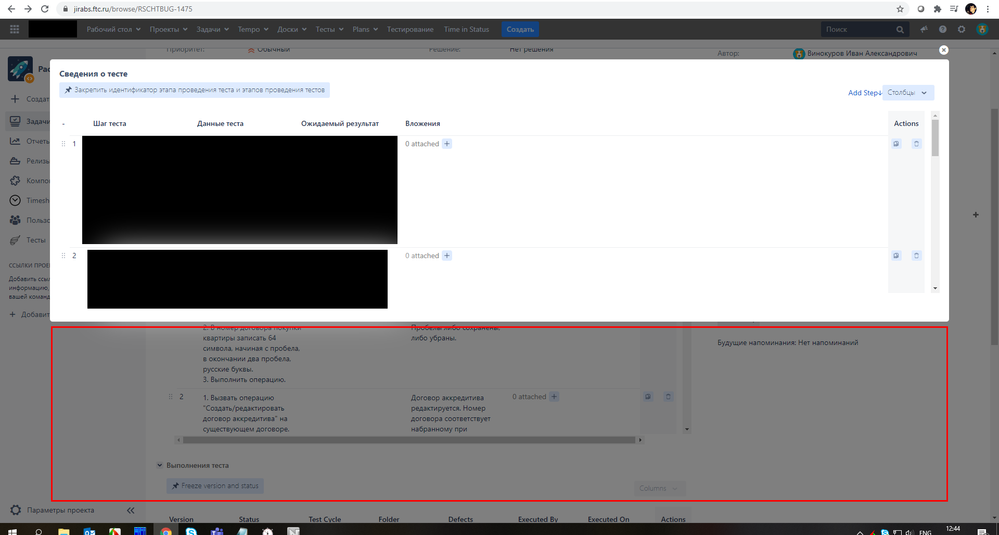This screenshot has width=999, height=535.
Task: Click the Add Step link
Action: (x=864, y=93)
